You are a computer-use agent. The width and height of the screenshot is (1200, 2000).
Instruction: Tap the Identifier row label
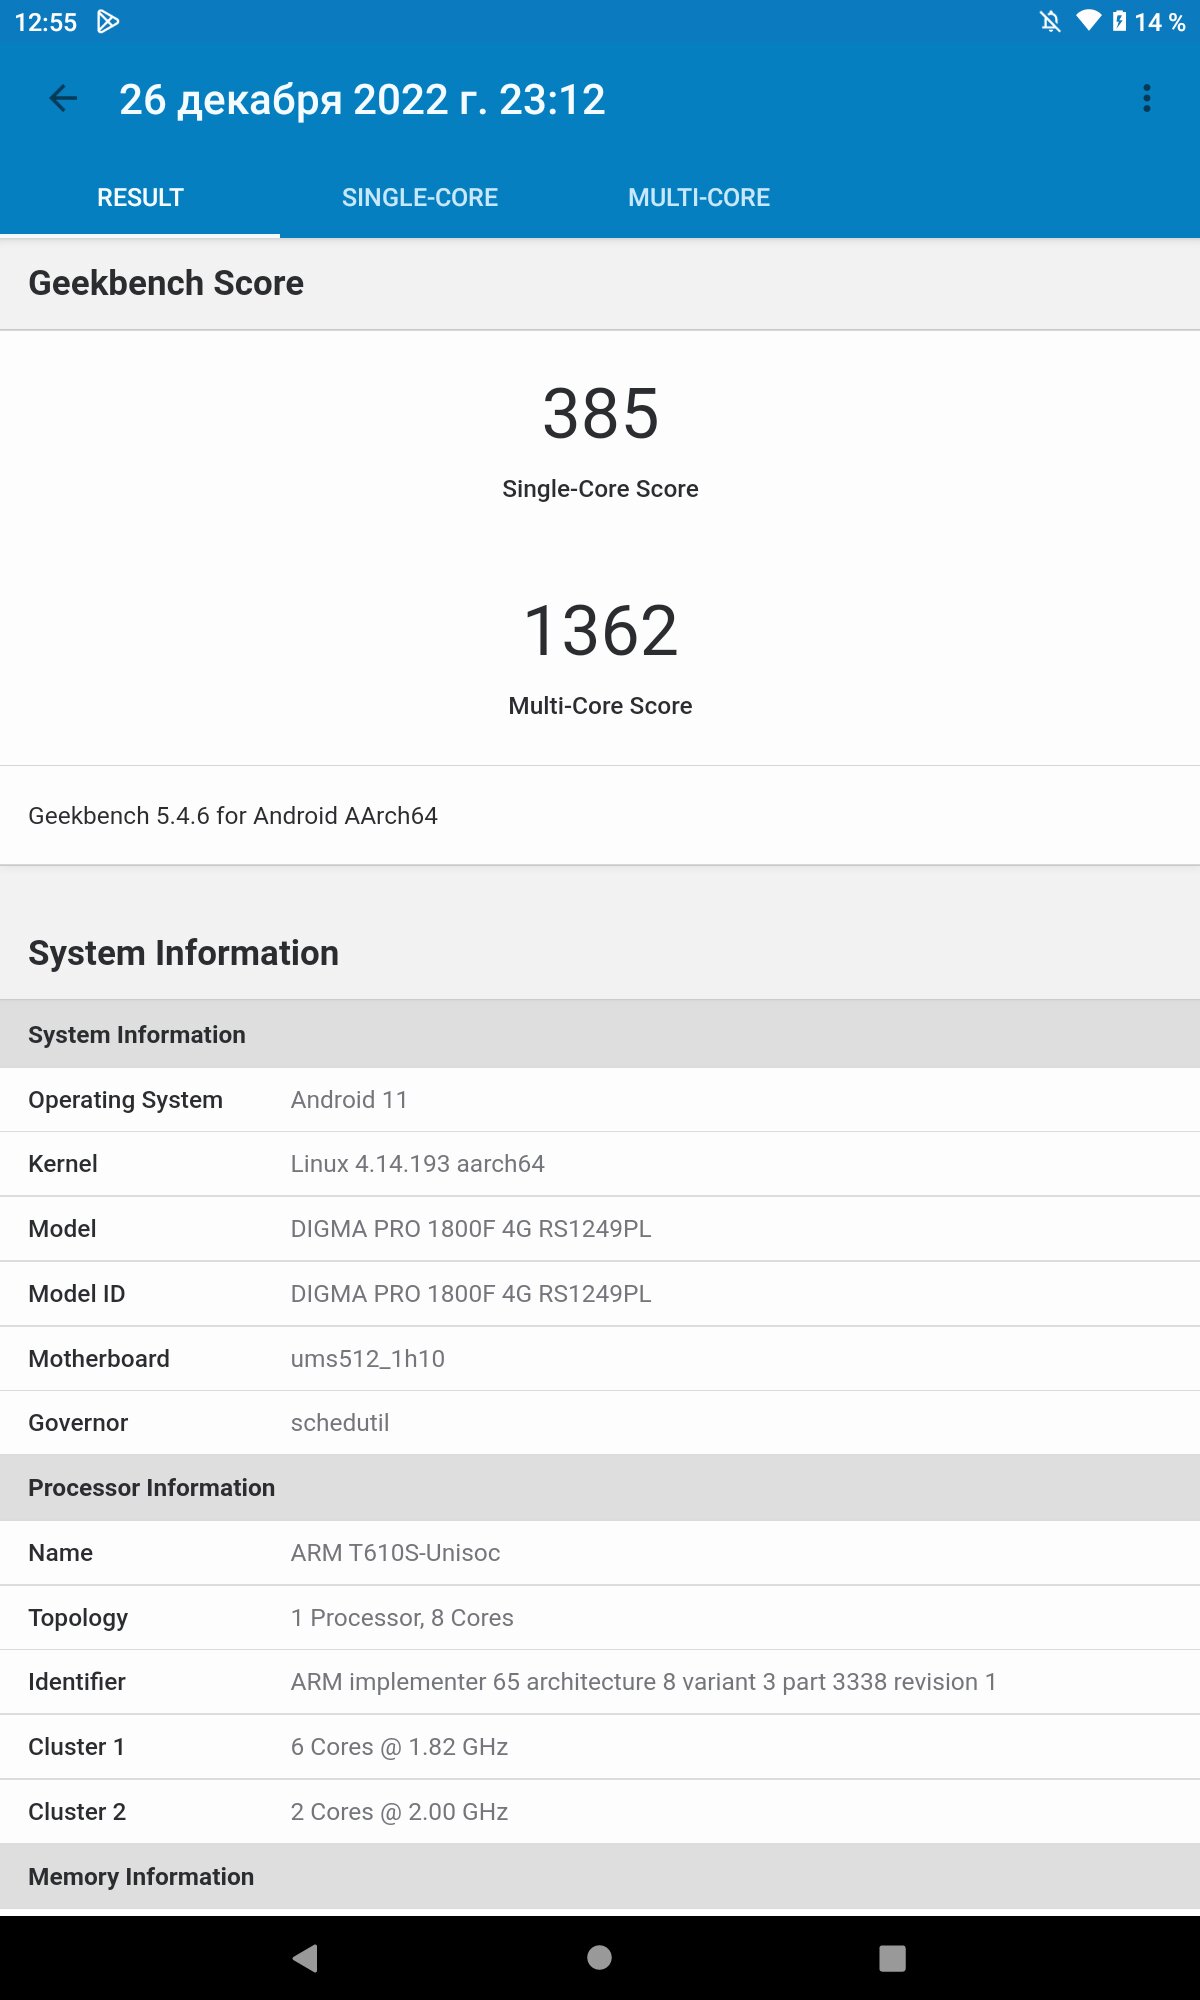(77, 1682)
